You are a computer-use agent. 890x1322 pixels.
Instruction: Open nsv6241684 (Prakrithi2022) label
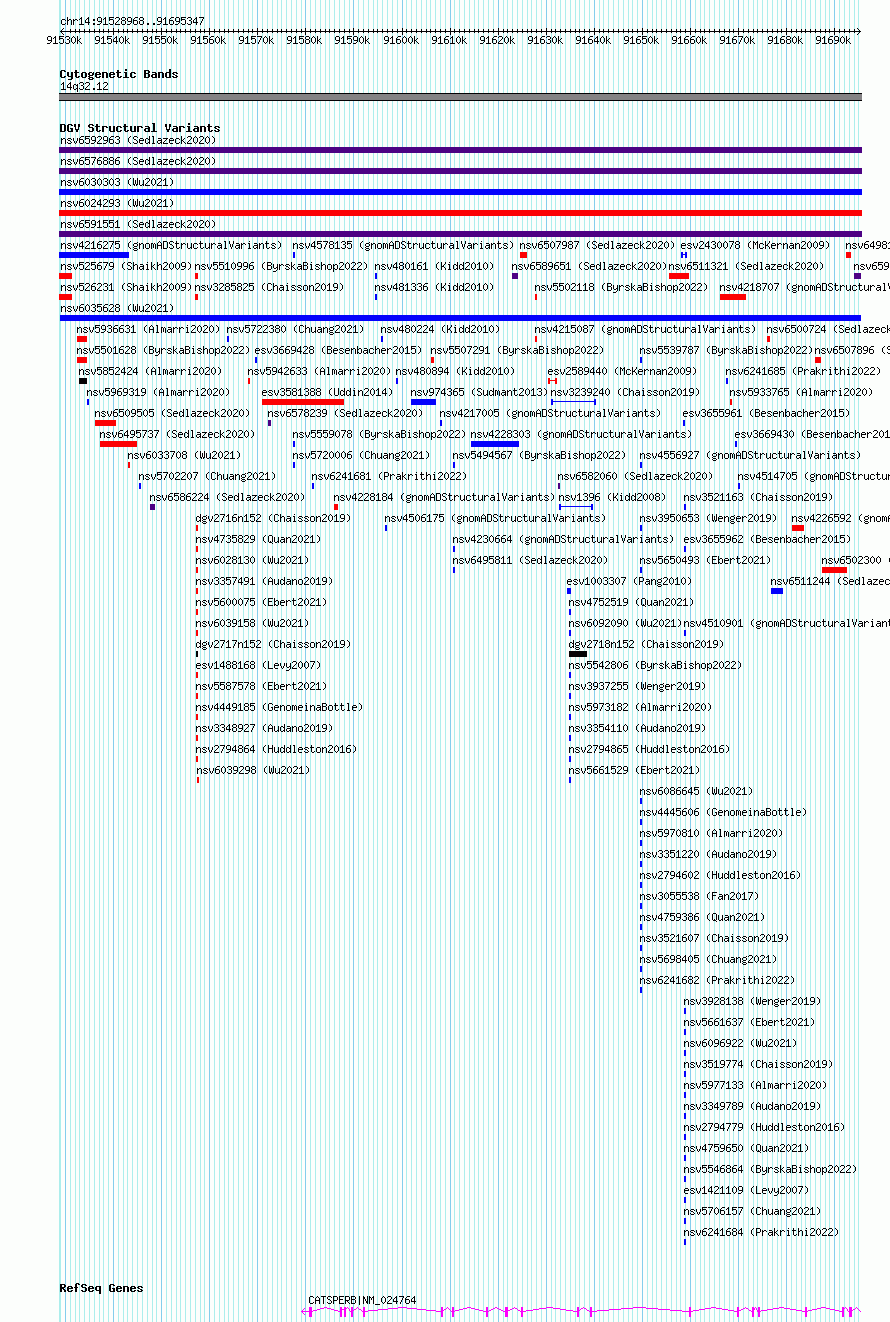(761, 1232)
